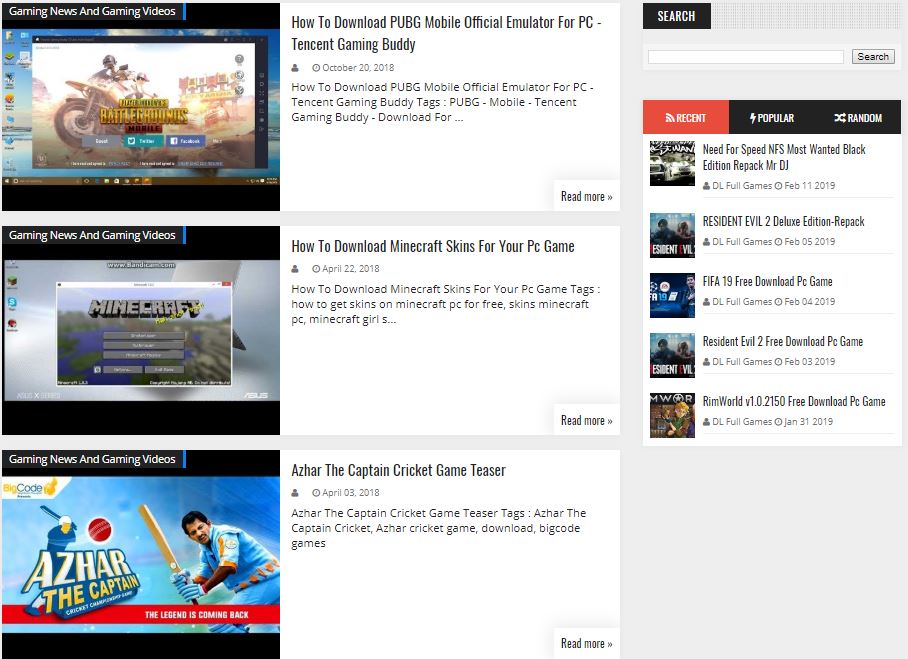Click Read more on PUBG emulator post
The image size is (908, 659).
pyautogui.click(x=586, y=196)
